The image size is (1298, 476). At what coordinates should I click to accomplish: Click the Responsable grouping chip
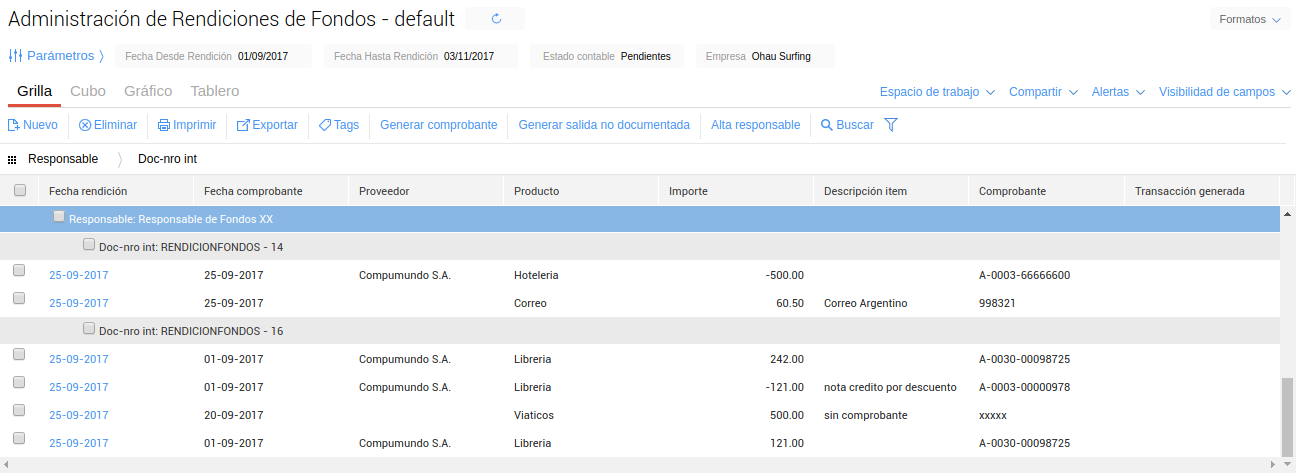[63, 159]
